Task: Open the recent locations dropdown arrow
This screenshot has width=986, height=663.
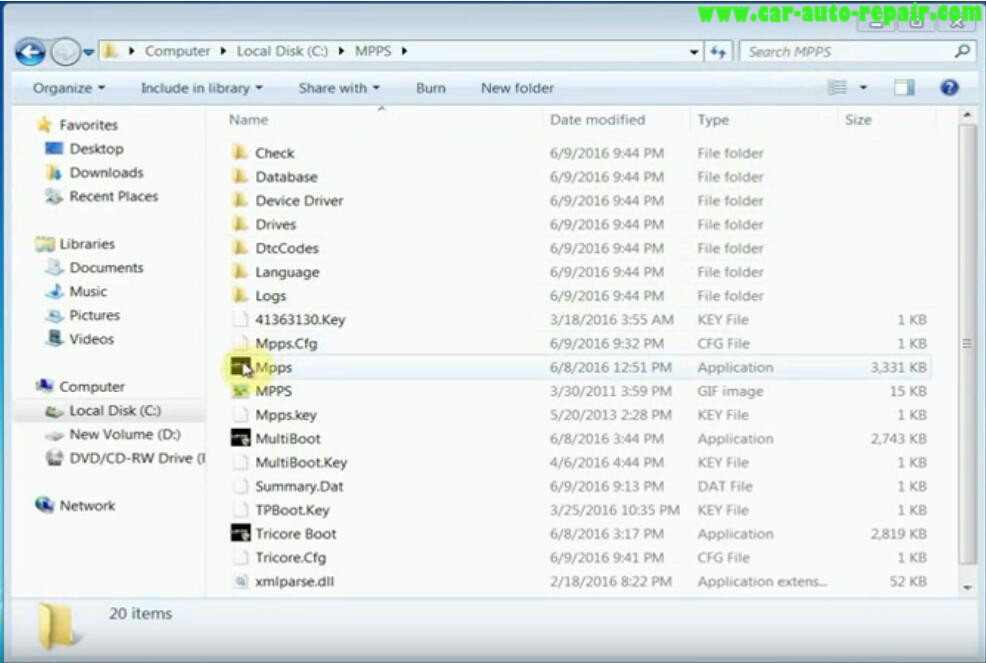Action: point(89,52)
